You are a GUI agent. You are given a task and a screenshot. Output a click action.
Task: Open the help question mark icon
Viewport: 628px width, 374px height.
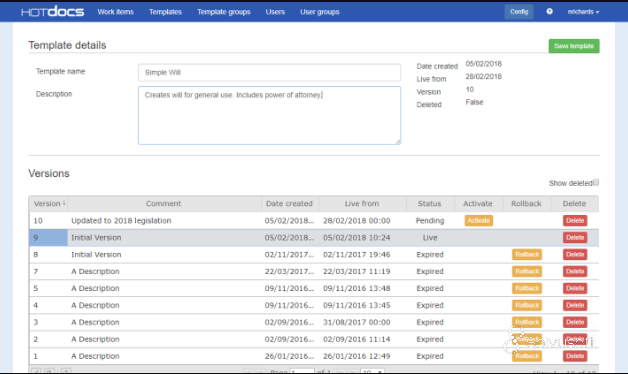[x=550, y=12]
